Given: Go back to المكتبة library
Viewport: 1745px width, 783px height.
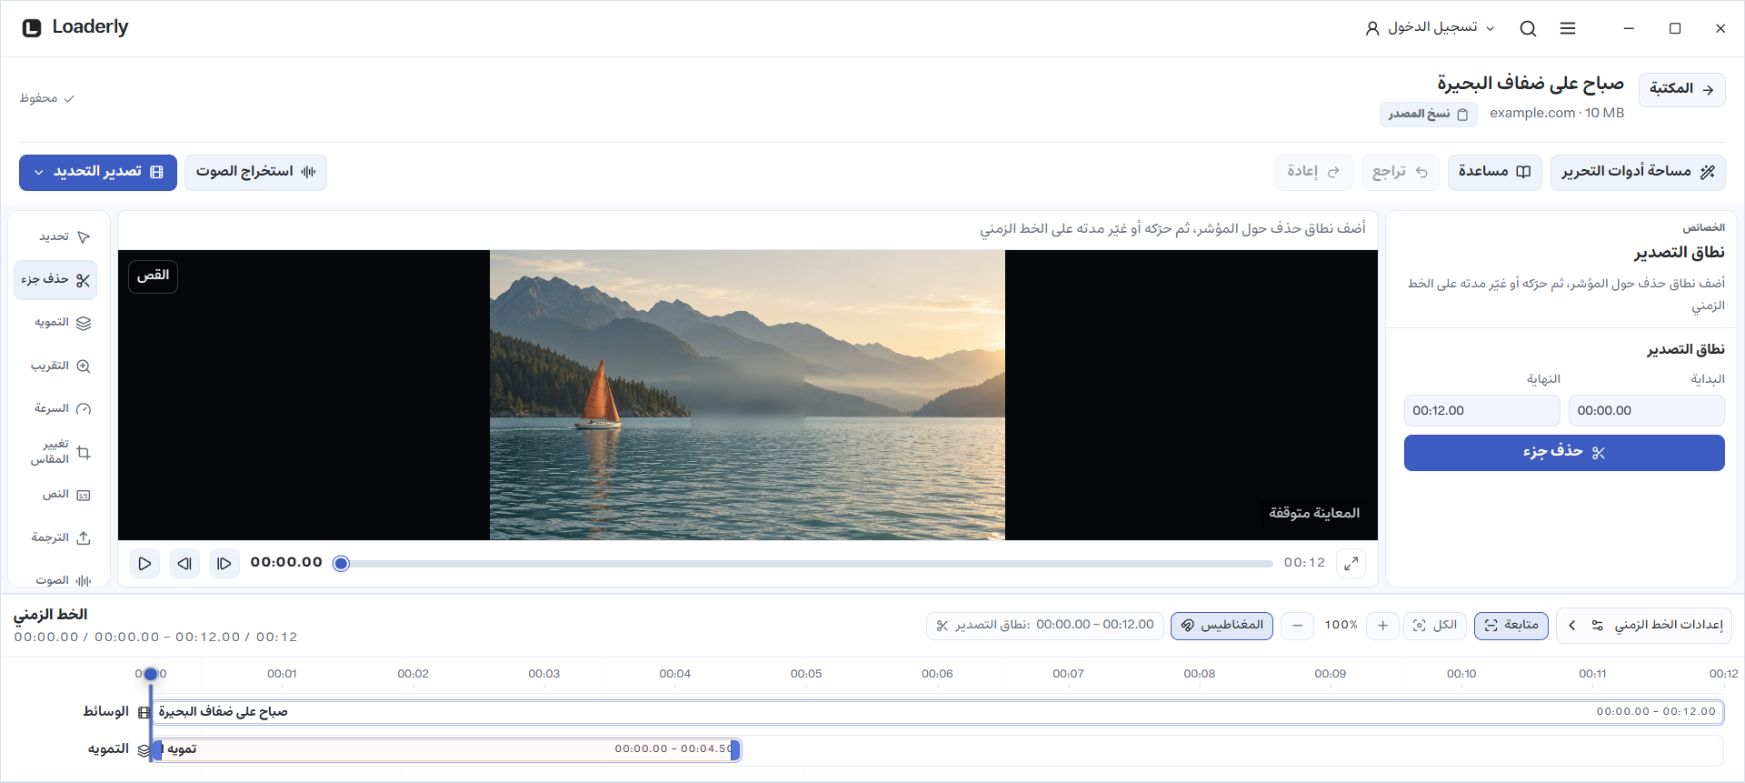Looking at the screenshot, I should [1682, 89].
